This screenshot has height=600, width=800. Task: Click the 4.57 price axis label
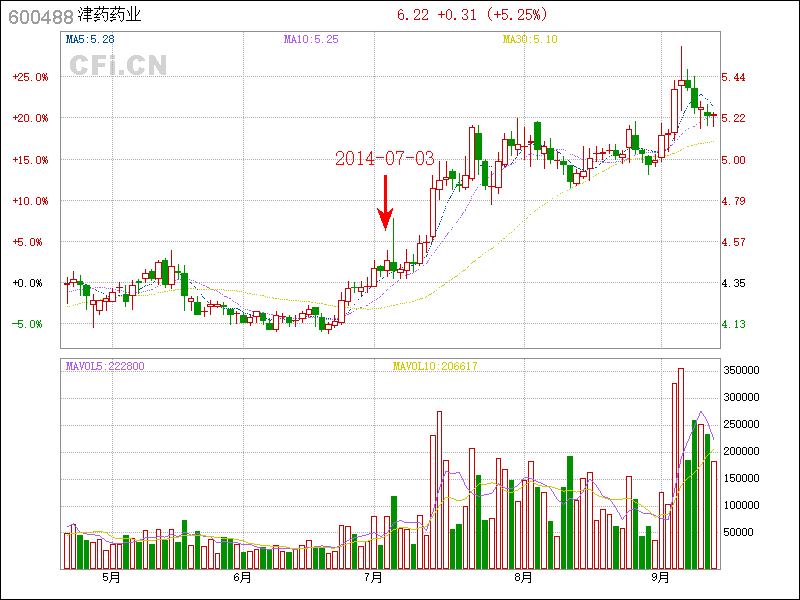(x=733, y=242)
